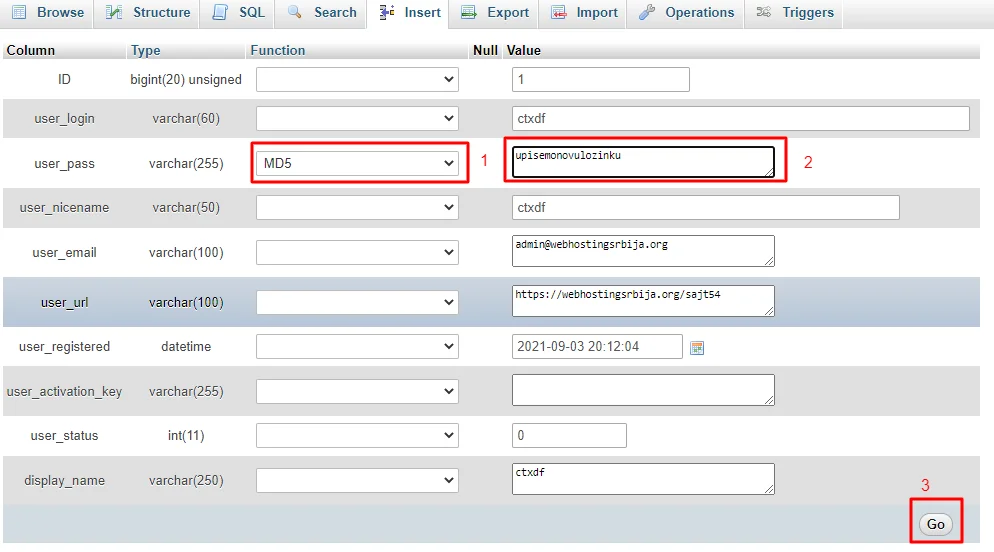The height and width of the screenshot is (552, 994).
Task: Click the Export icon
Action: 469,12
